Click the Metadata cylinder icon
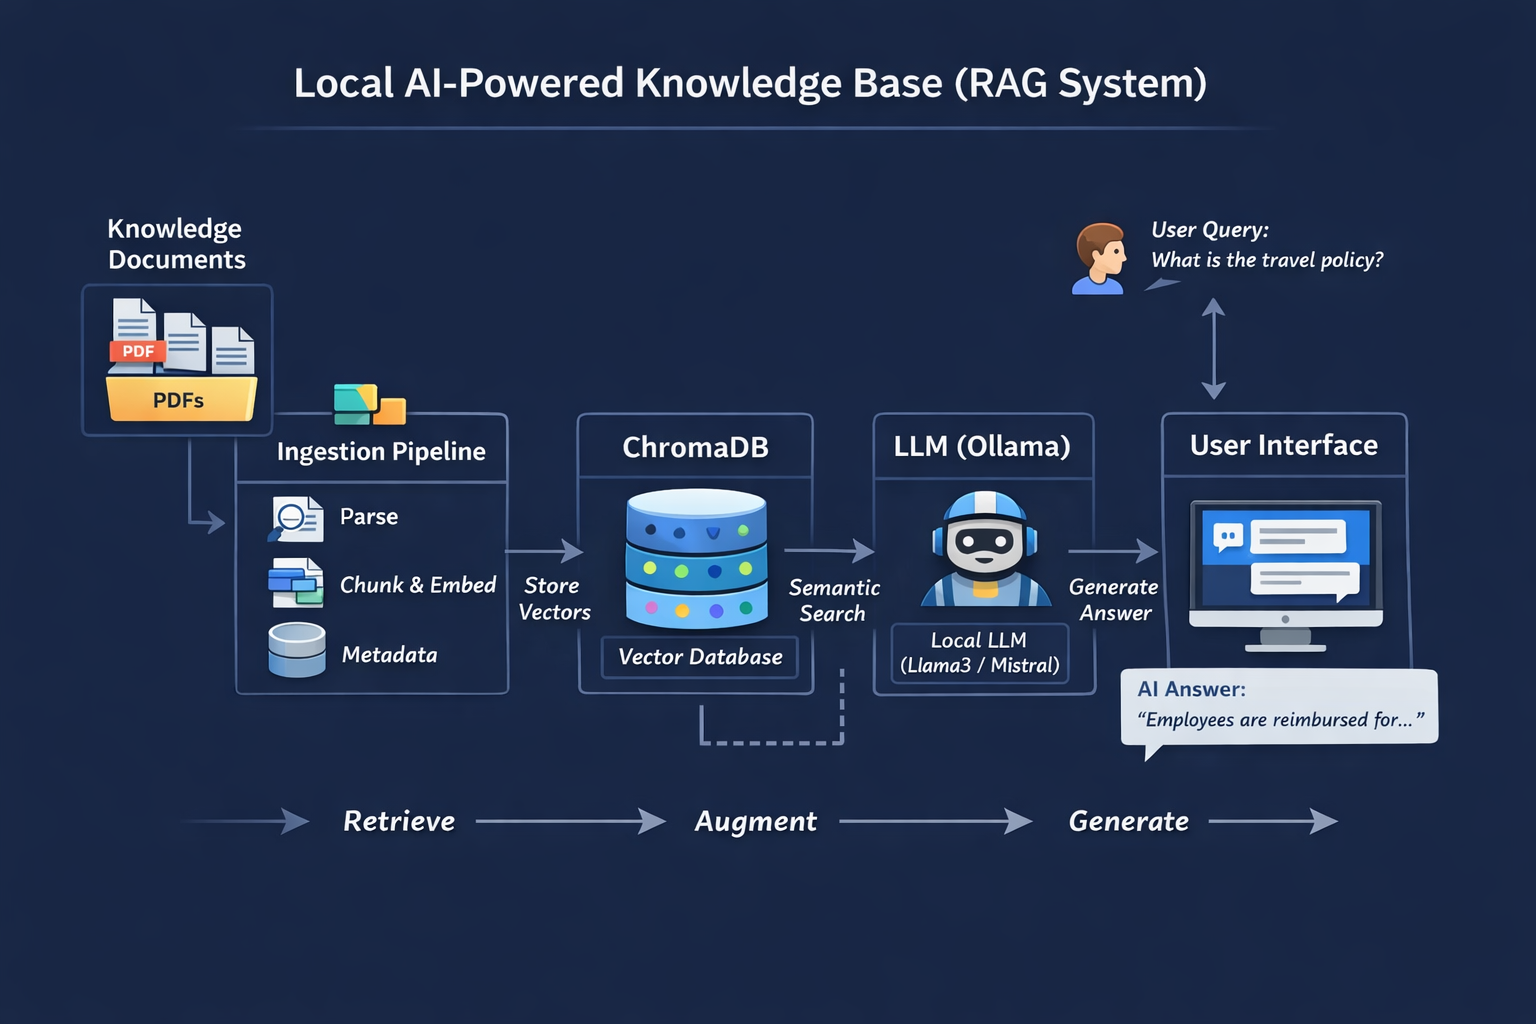This screenshot has width=1536, height=1024. [x=297, y=651]
